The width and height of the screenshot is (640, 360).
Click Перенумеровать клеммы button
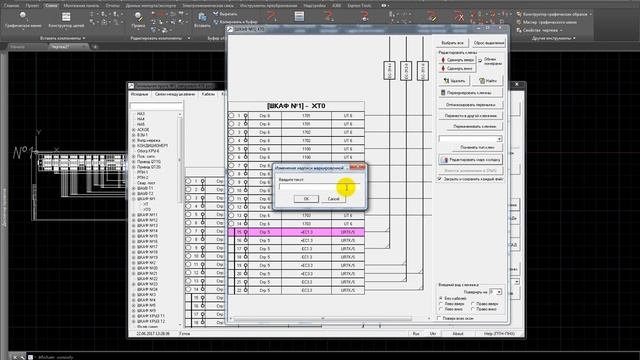pyautogui.click(x=471, y=93)
